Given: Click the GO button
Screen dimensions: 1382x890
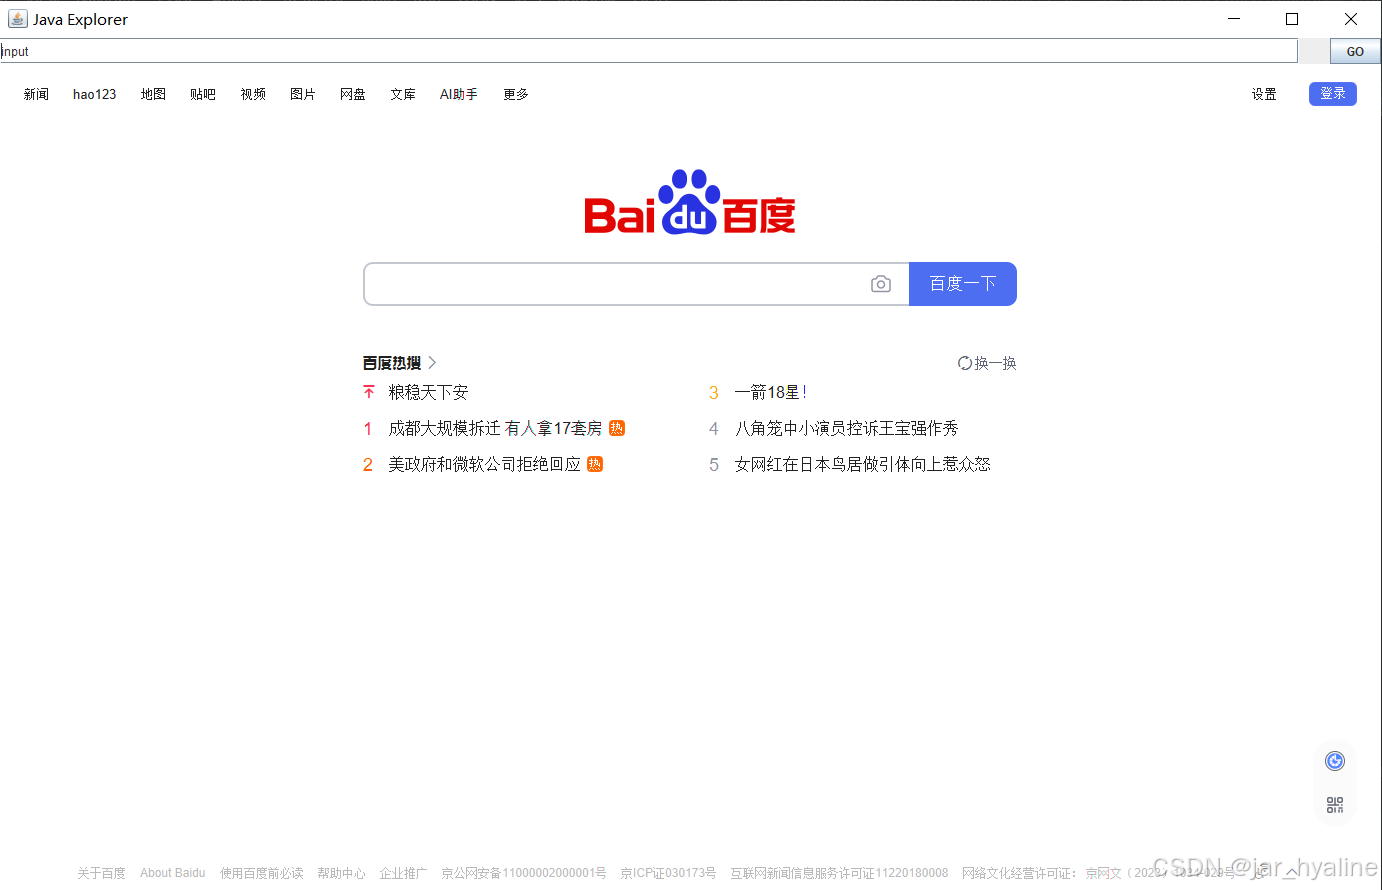Looking at the screenshot, I should point(1355,51).
